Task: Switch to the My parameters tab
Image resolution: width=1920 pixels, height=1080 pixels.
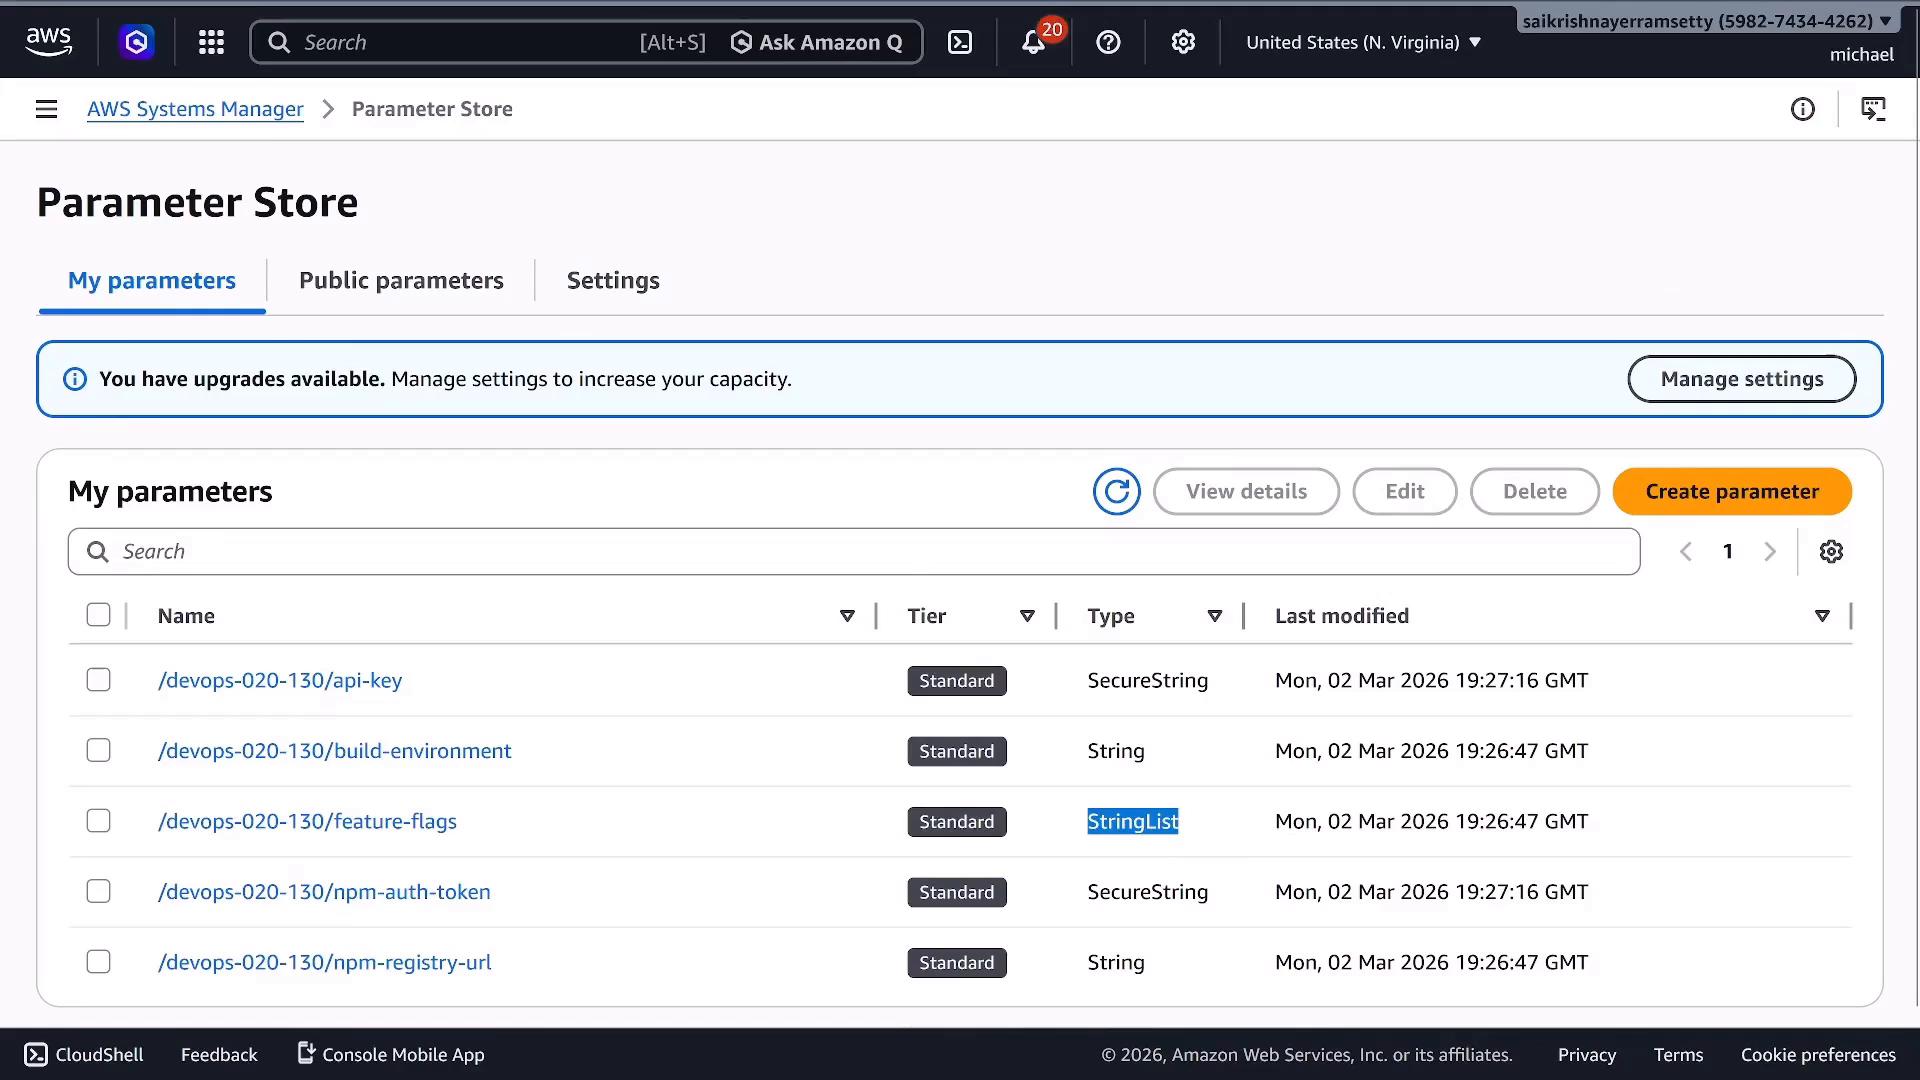Action: click(x=152, y=281)
